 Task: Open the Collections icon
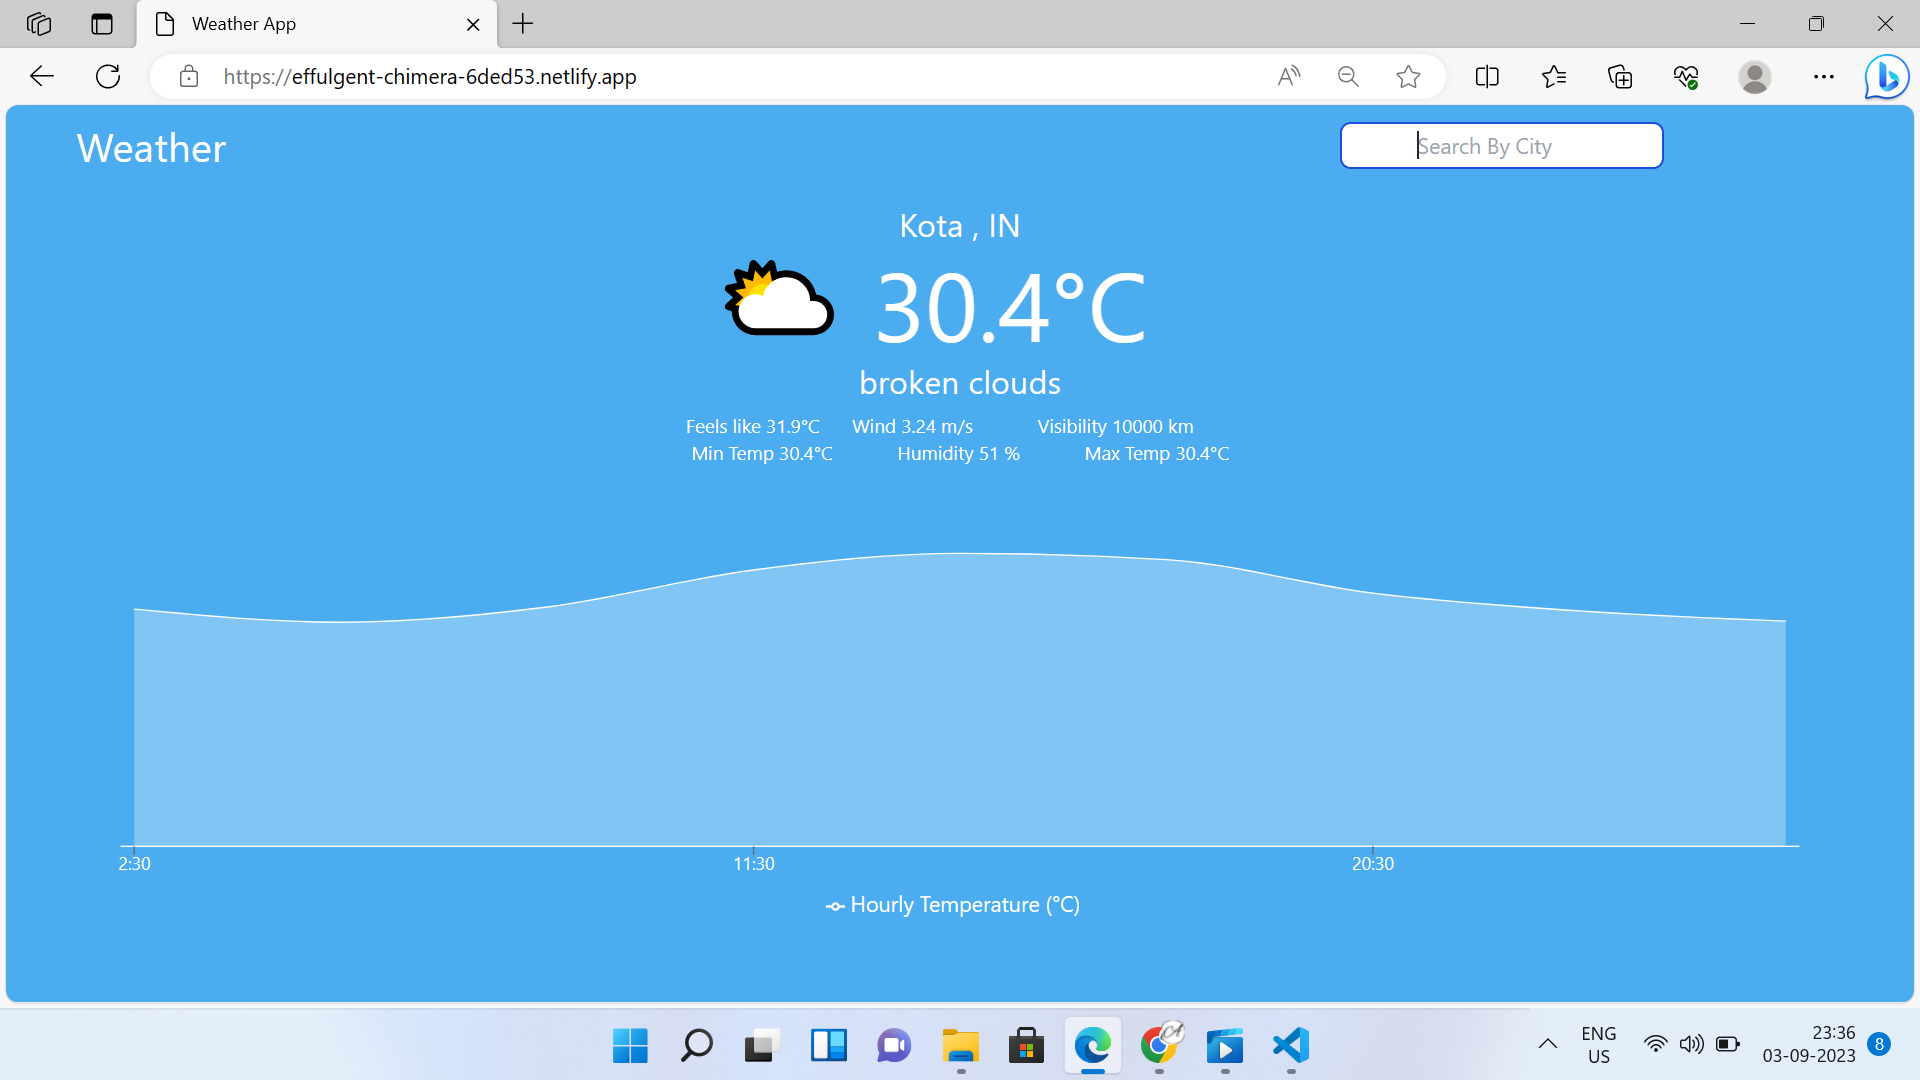1620,76
